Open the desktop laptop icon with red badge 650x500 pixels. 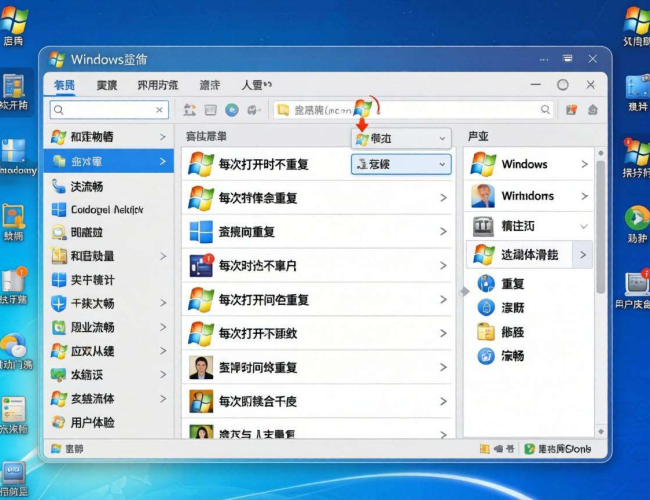coord(637,283)
